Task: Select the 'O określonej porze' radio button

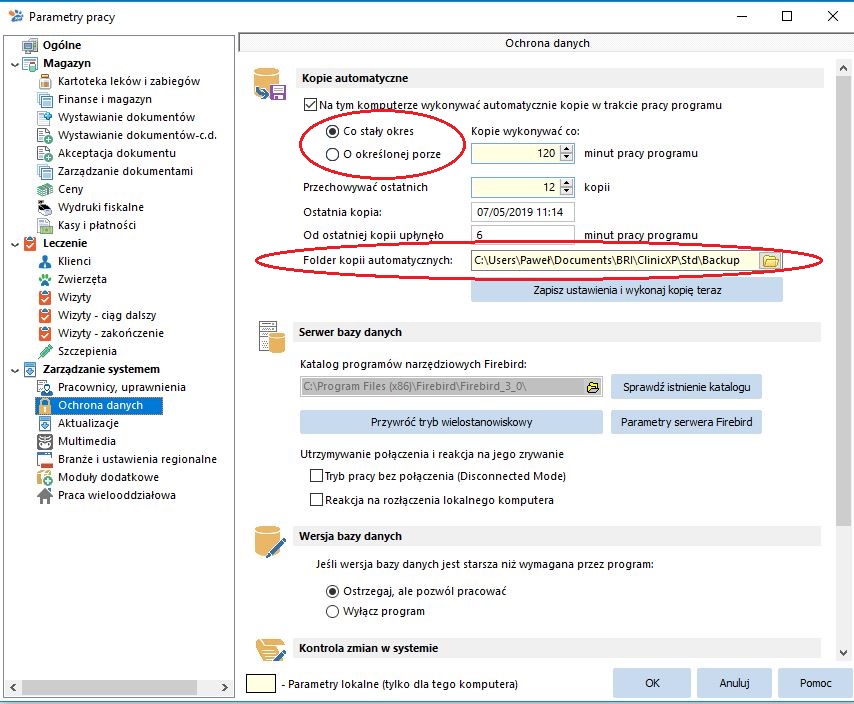Action: coord(332,155)
